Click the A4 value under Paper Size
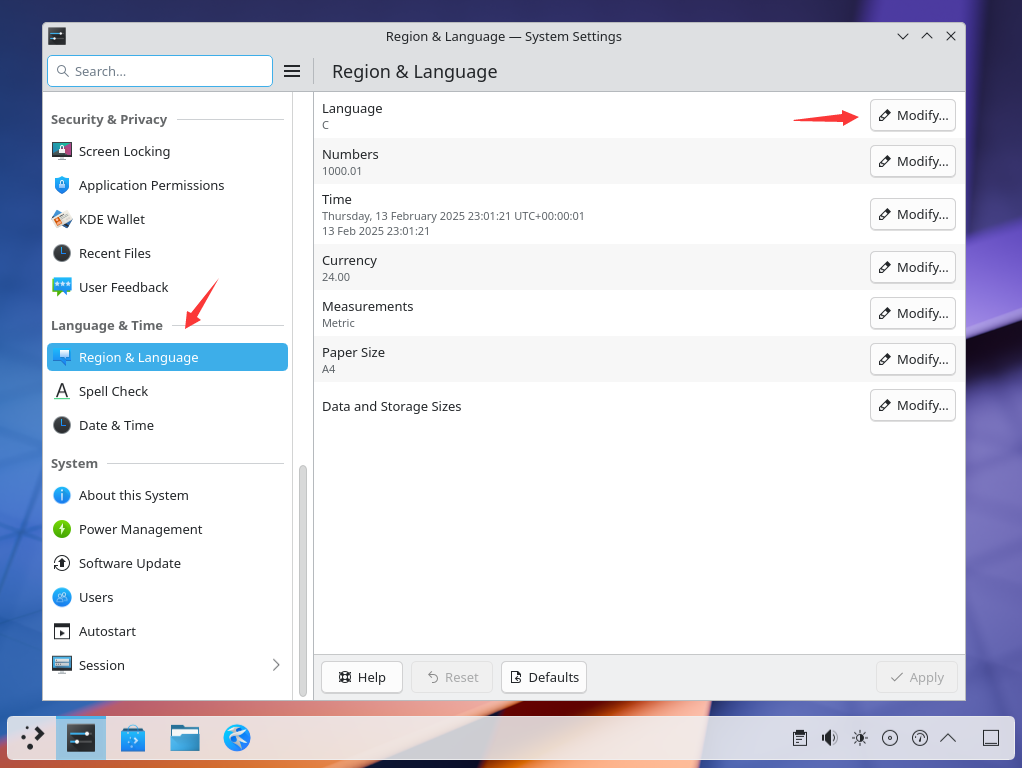Viewport: 1022px width, 768px height. tap(328, 369)
